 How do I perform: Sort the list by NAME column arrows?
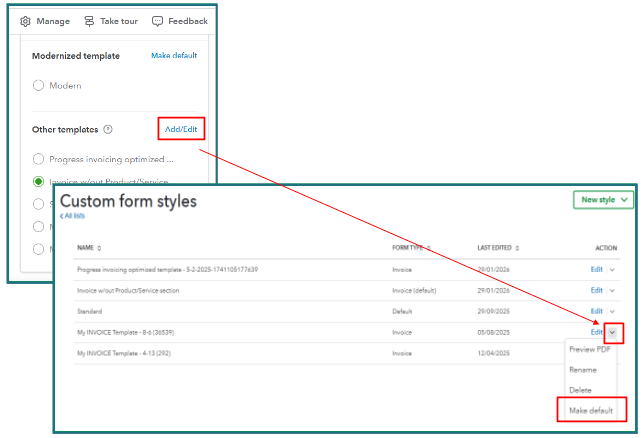click(x=99, y=248)
